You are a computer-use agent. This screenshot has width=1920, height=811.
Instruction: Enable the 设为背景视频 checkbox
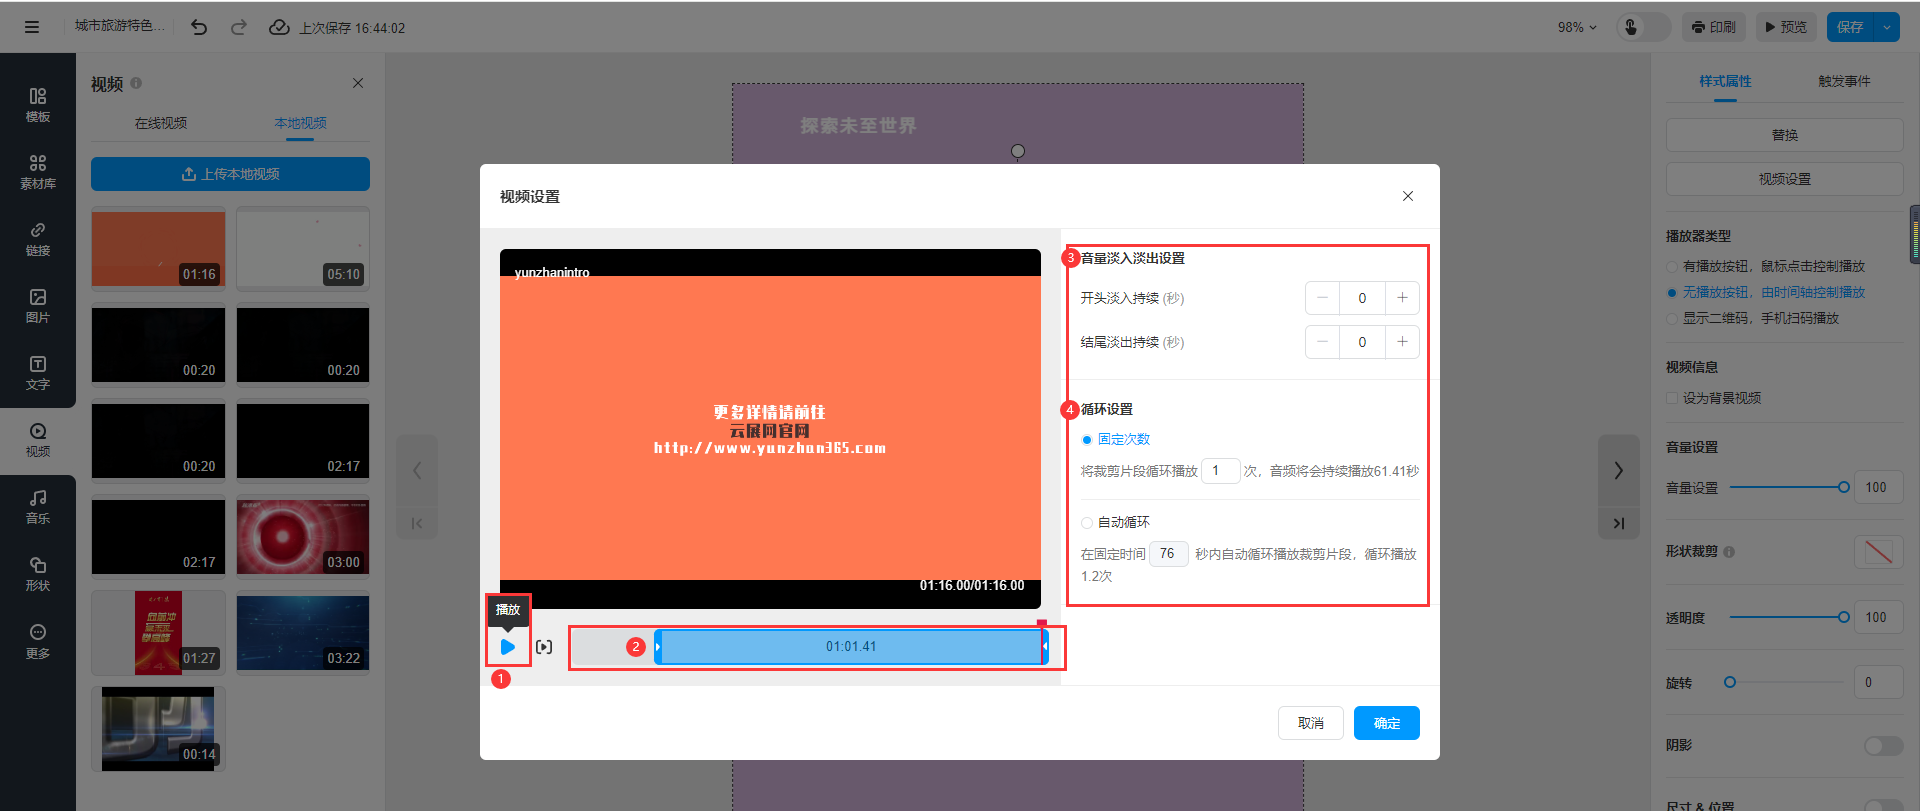[x=1672, y=398]
